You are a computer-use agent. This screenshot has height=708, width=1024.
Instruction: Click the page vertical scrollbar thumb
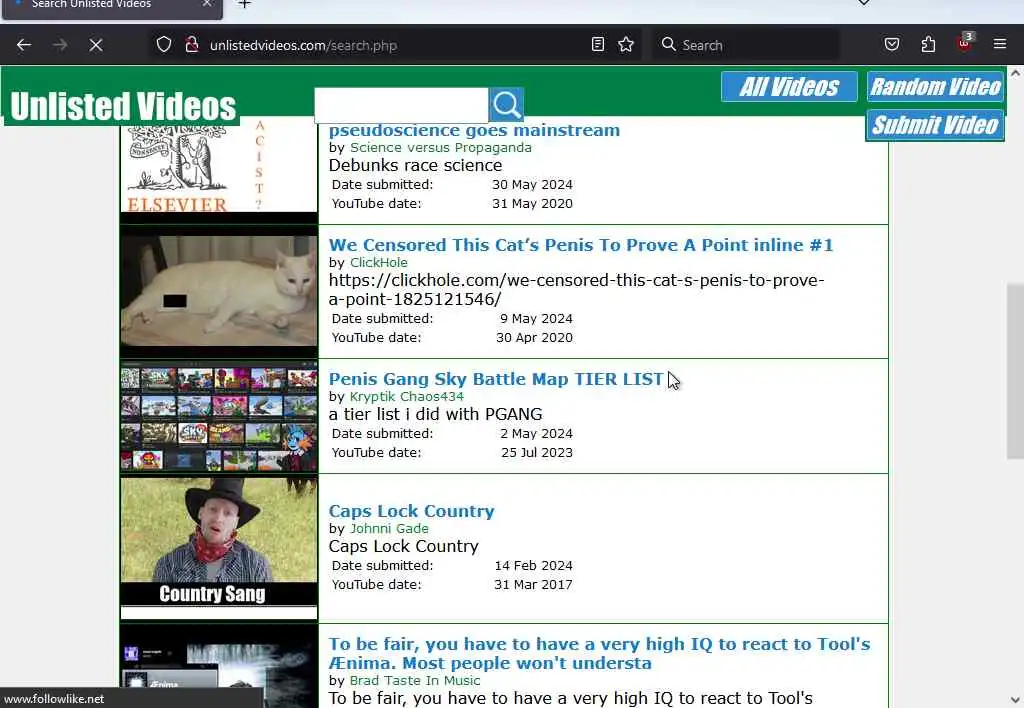pos(1015,371)
